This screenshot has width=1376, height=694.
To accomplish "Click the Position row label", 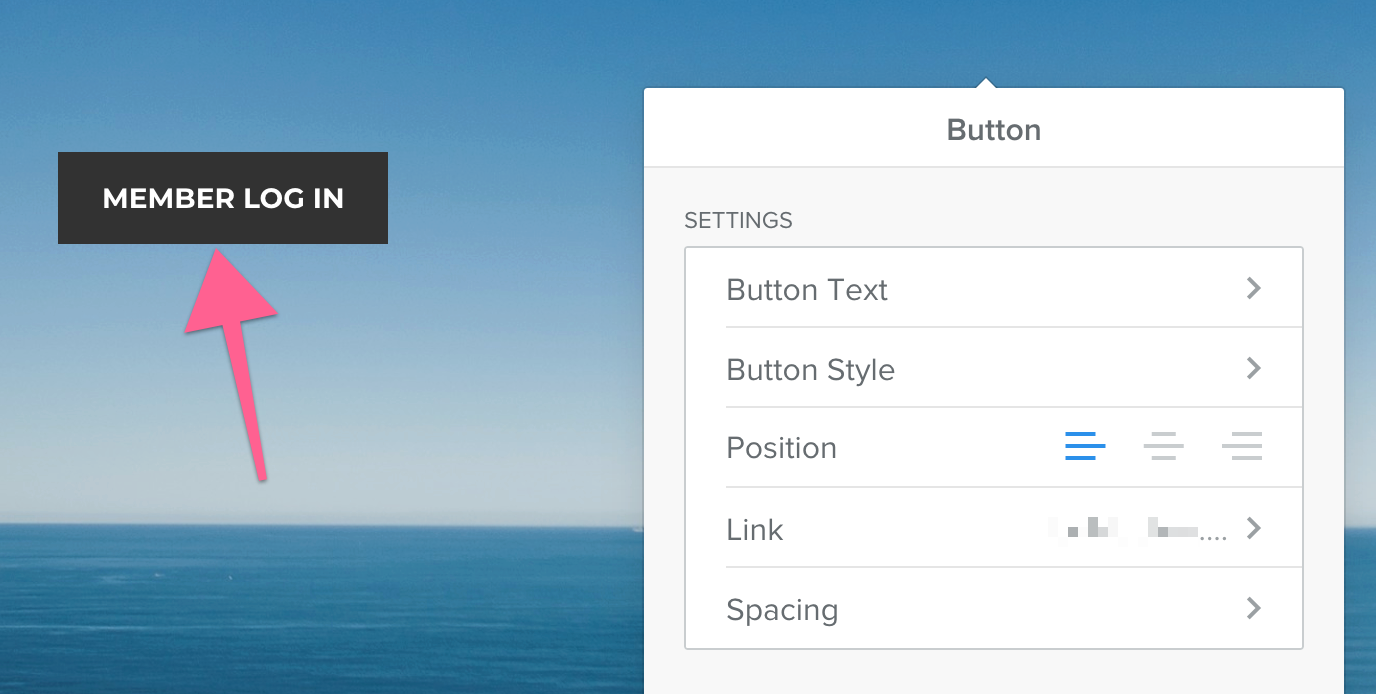I will 781,448.
